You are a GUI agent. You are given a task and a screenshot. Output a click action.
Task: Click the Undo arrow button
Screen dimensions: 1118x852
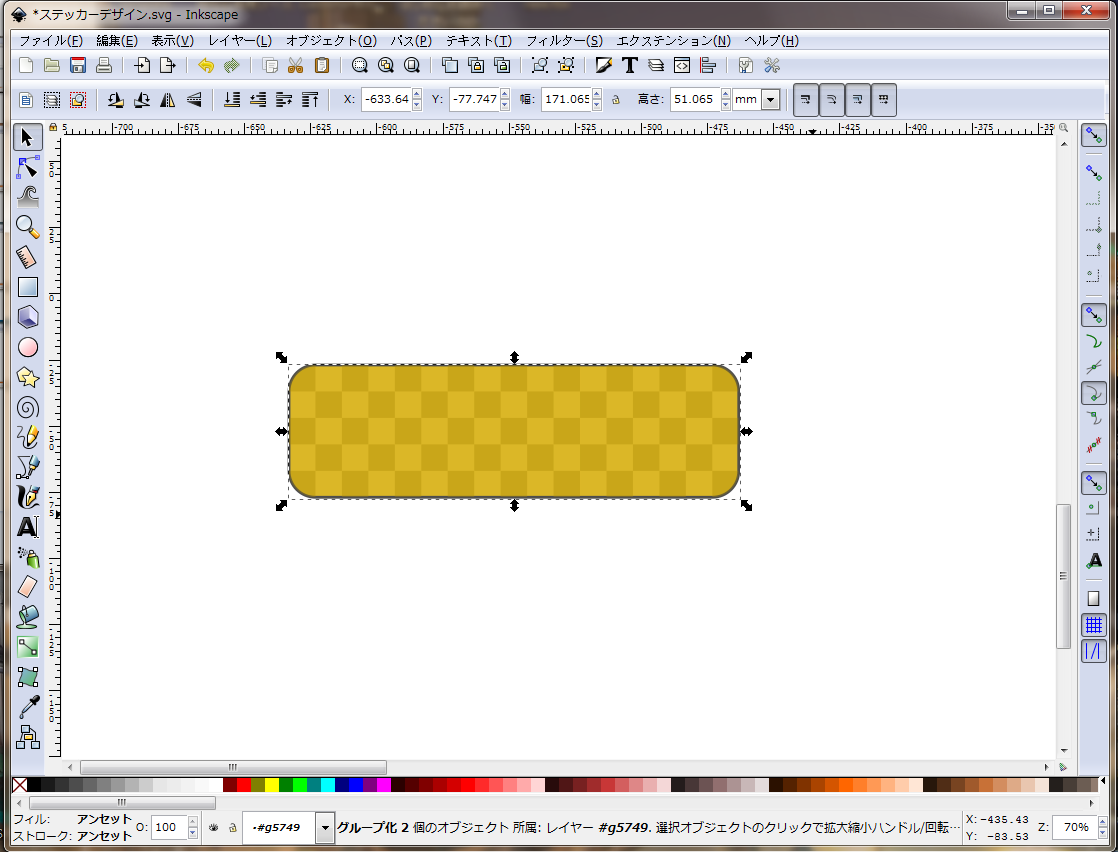pyautogui.click(x=205, y=66)
